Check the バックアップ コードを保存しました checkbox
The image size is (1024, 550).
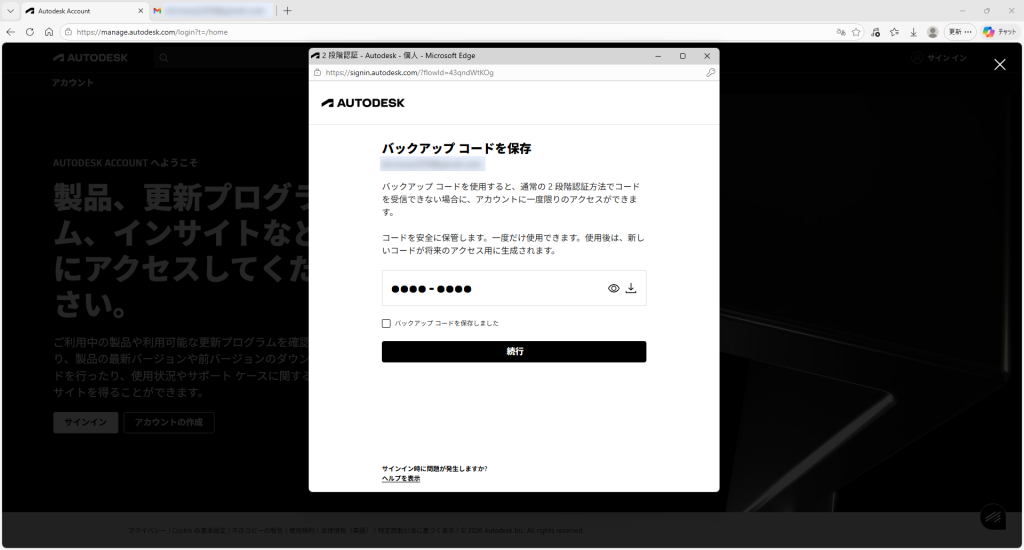coord(386,323)
